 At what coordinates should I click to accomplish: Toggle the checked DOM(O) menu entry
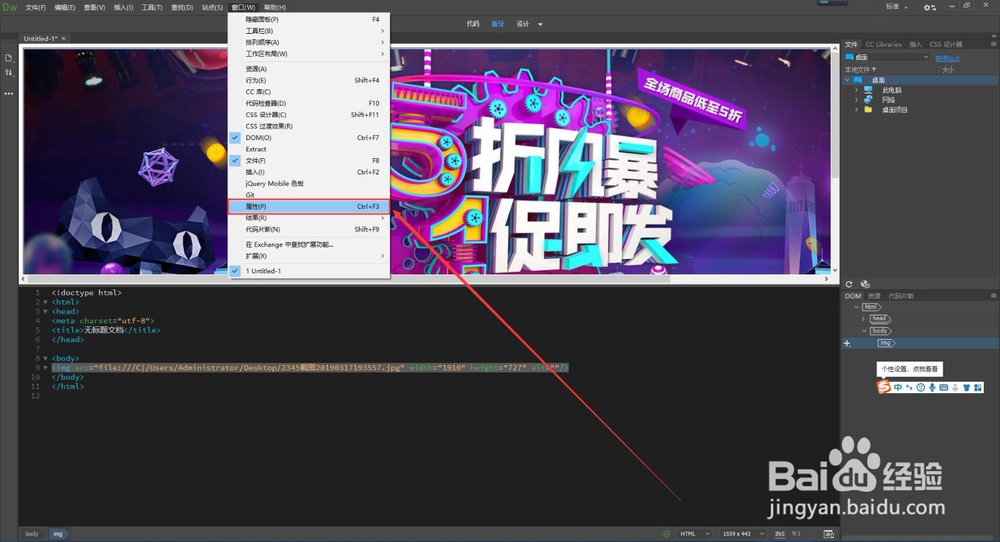coord(309,138)
